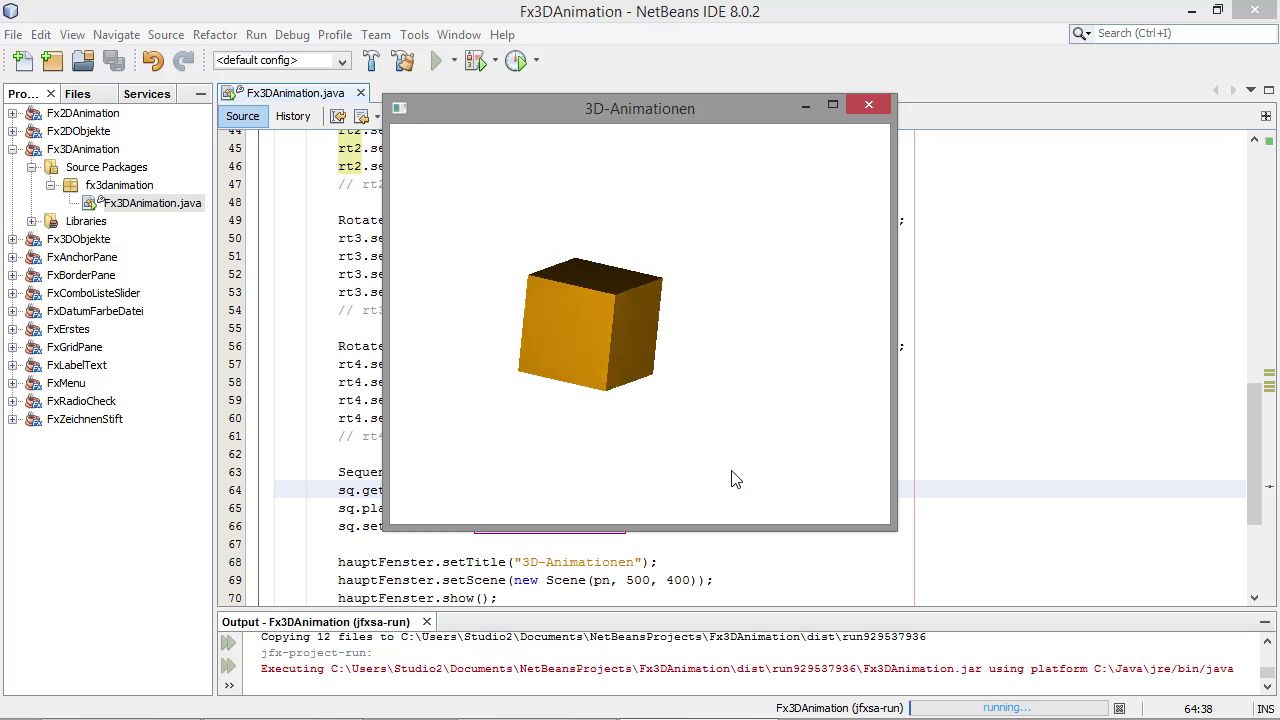
Task: Click the Re-run green arrows icon in Output
Action: 229,644
